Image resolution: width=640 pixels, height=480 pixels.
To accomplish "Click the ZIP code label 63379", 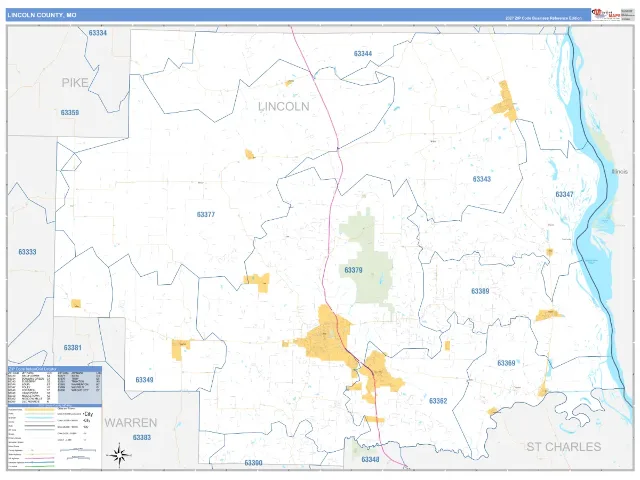I will (x=353, y=270).
